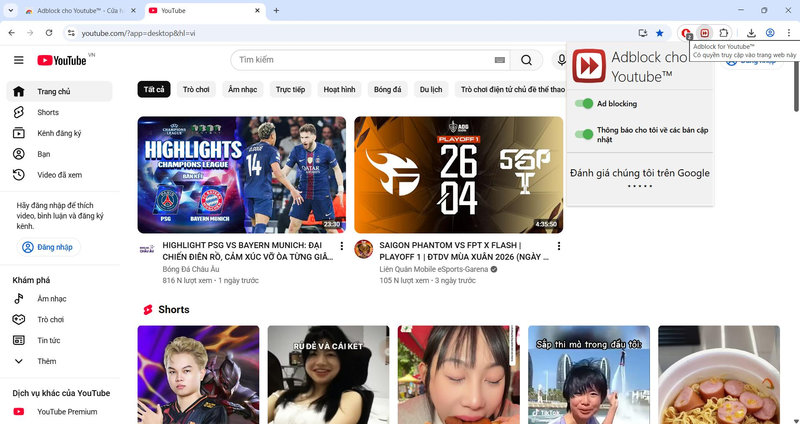
Task: Click the red extension icon with badge 2
Action: (x=686, y=33)
